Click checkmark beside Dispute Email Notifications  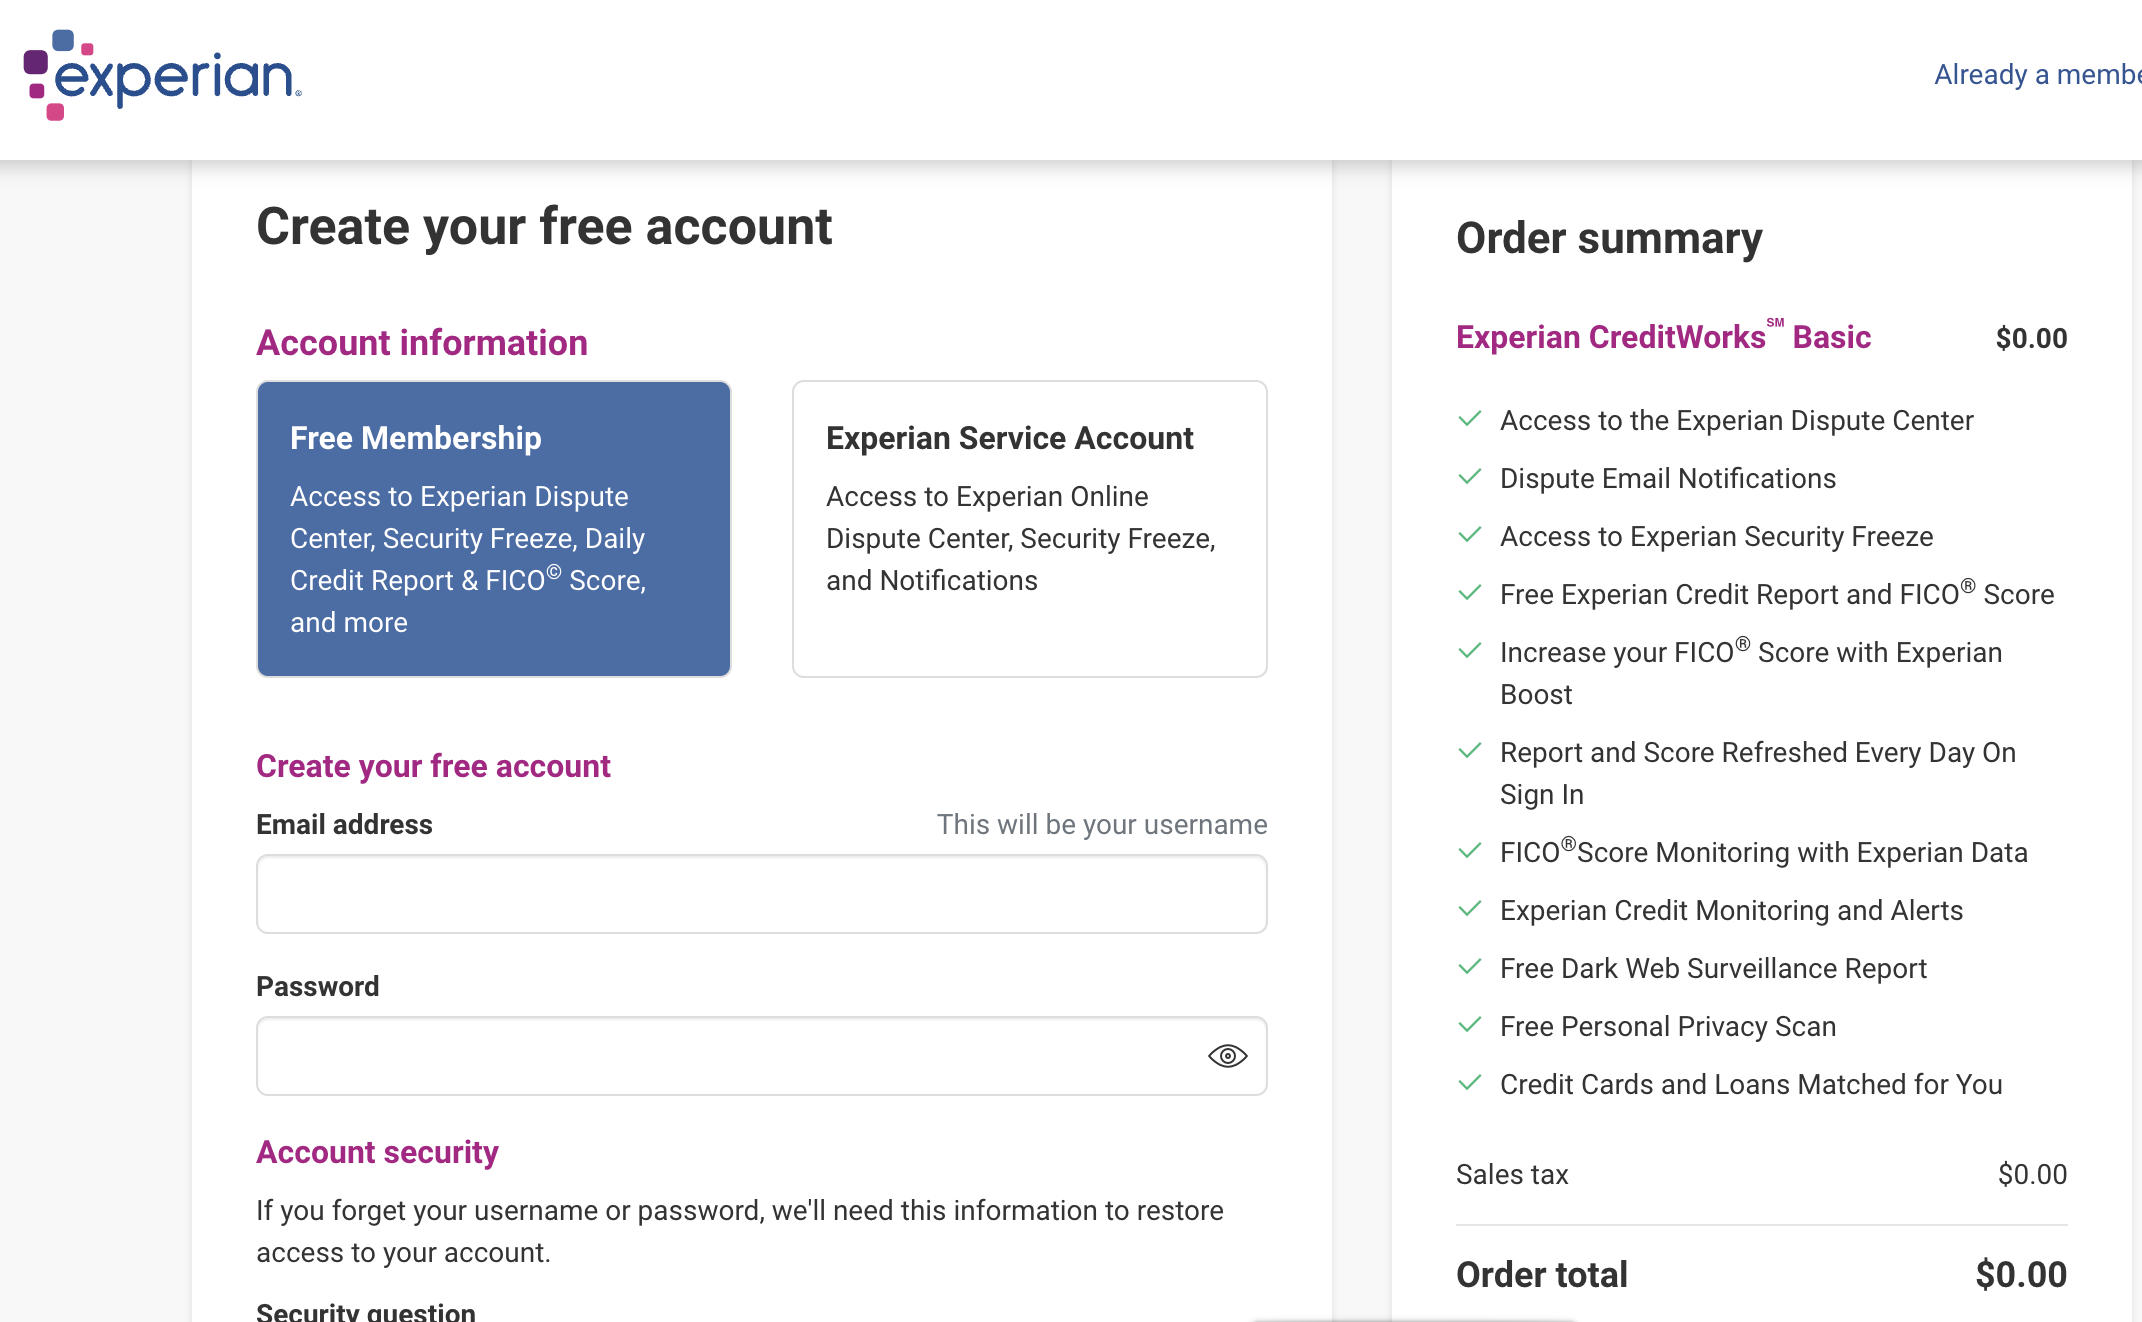(x=1470, y=477)
